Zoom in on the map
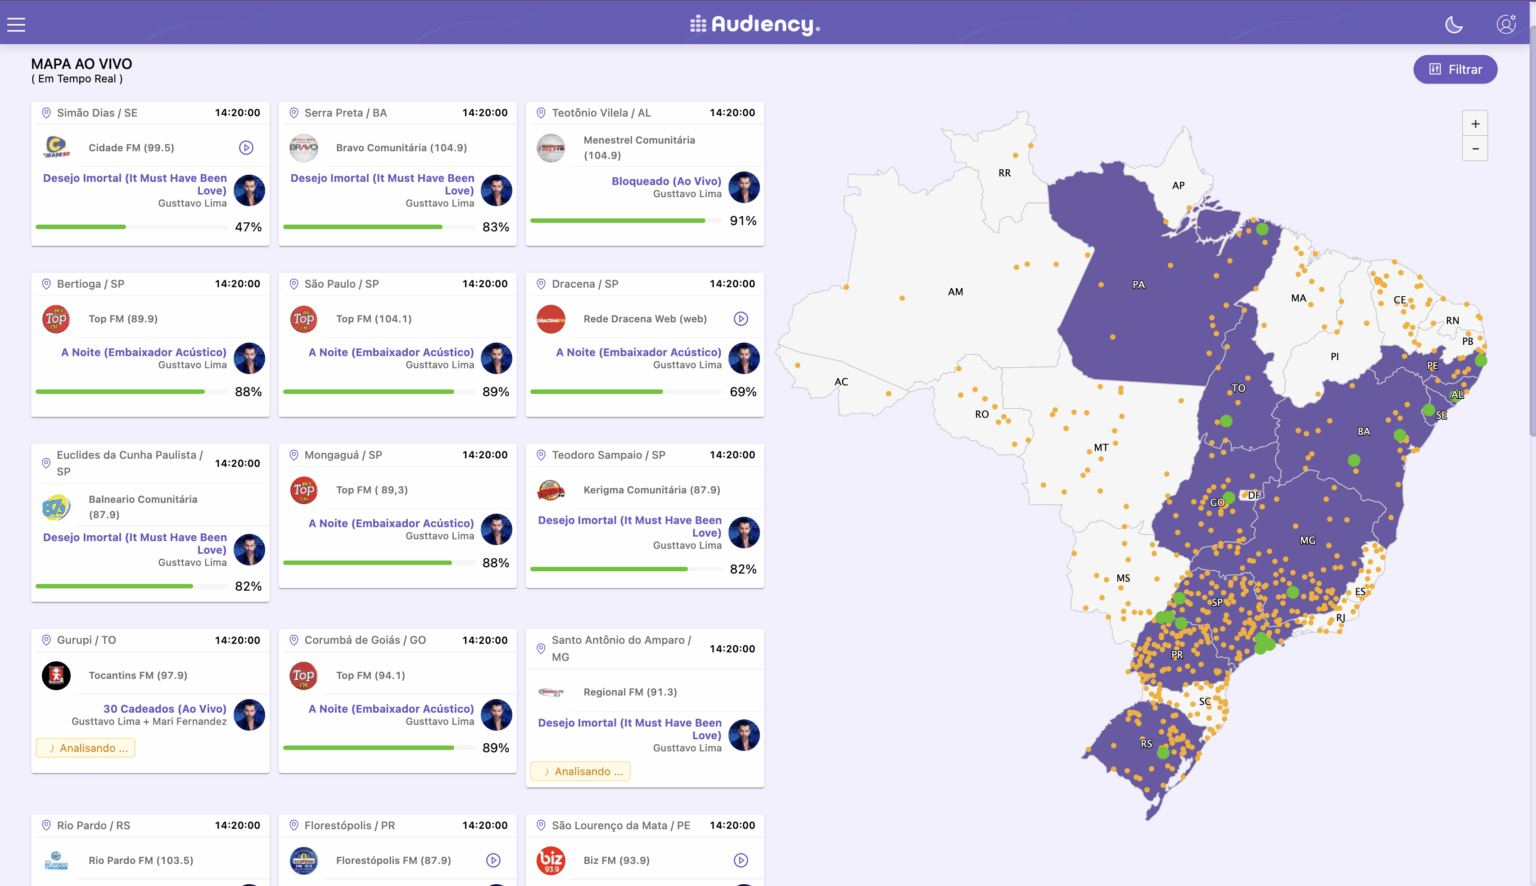Screen dimensions: 1536x886 tap(1475, 124)
